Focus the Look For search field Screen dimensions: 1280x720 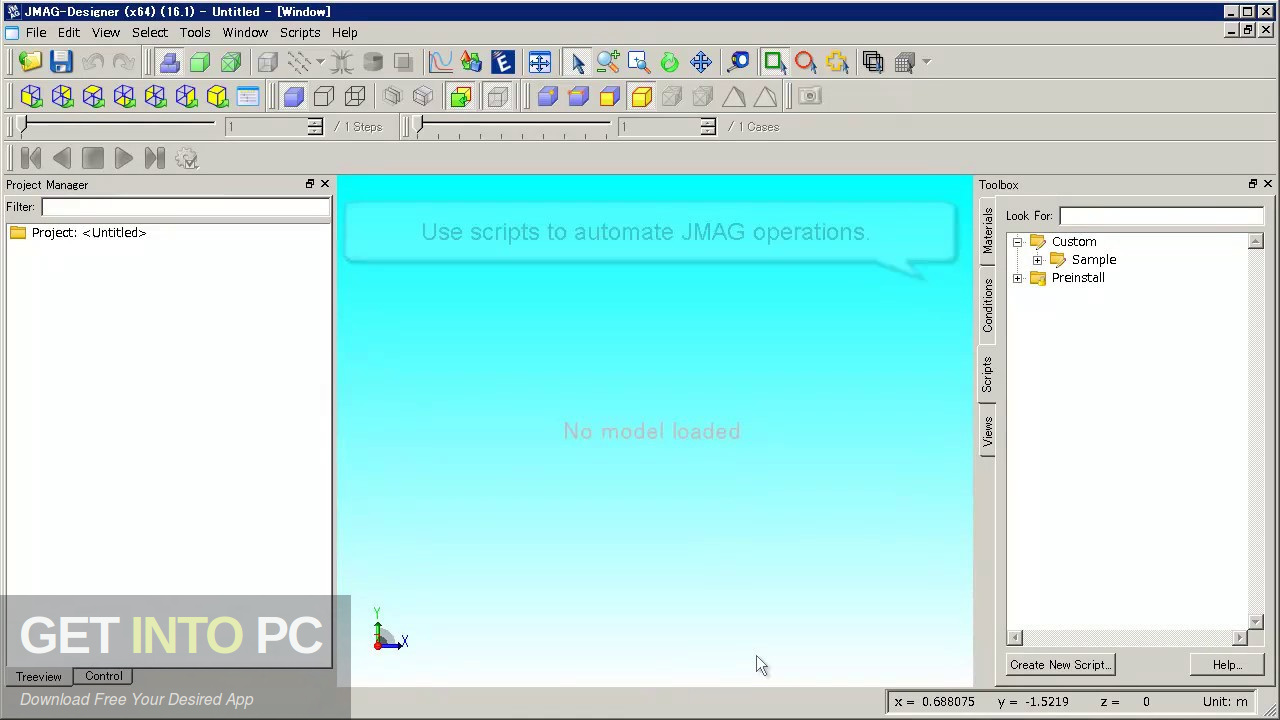click(x=1161, y=216)
